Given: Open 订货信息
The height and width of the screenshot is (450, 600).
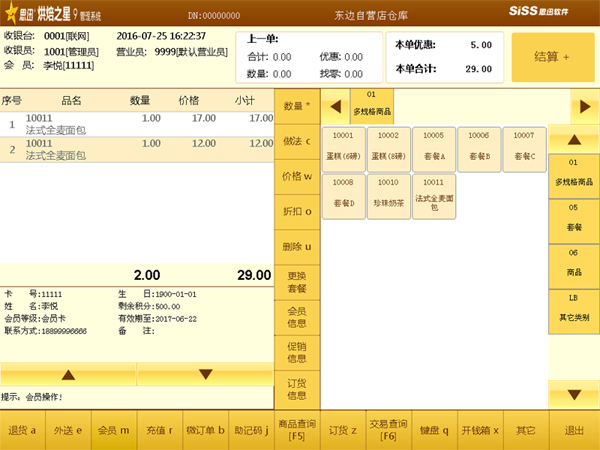Looking at the screenshot, I should [297, 389].
